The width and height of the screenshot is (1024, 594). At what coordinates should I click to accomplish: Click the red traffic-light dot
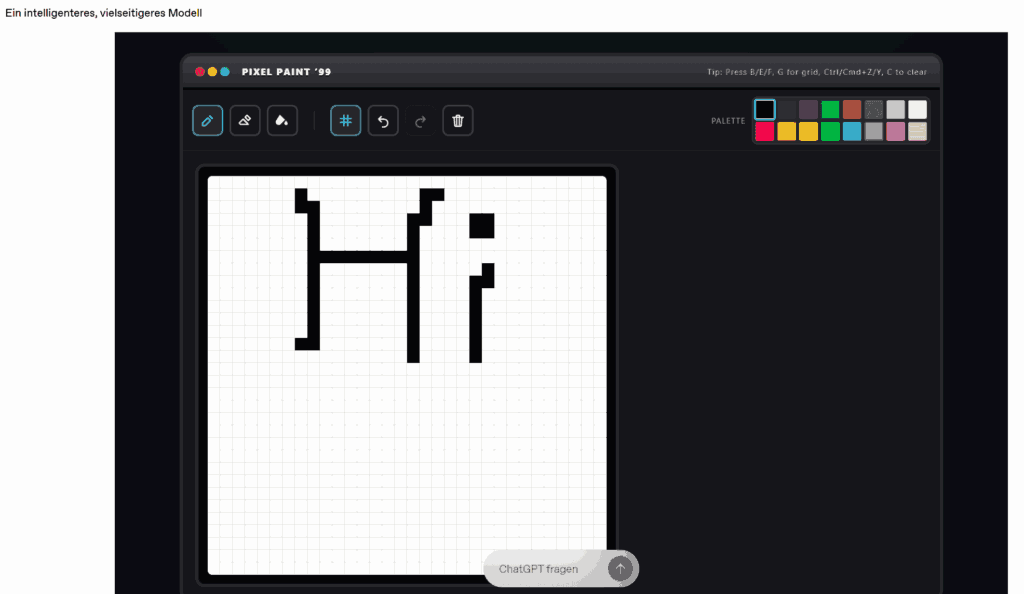coord(200,71)
